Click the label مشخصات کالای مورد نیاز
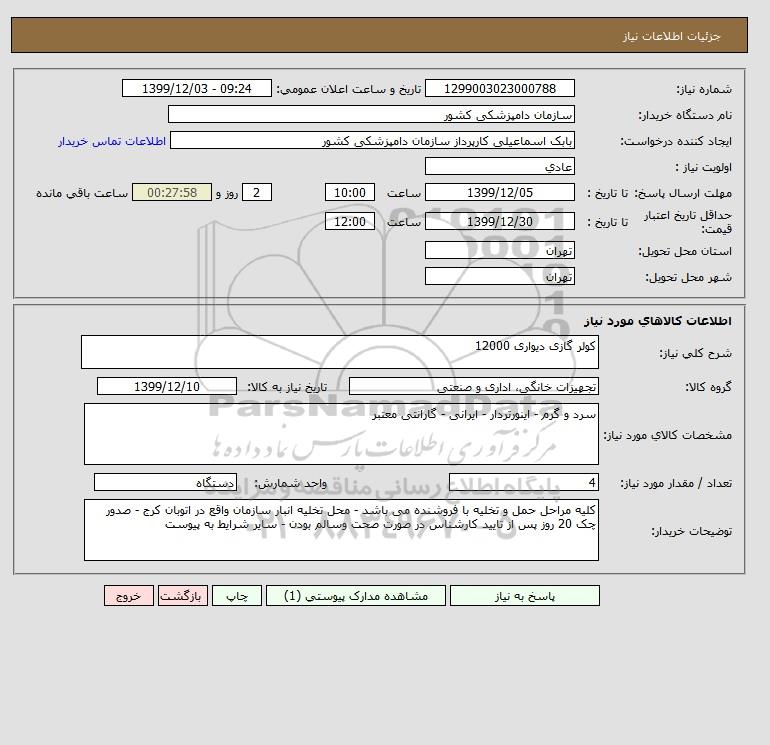Screen dimensions: 770x745 (668, 435)
